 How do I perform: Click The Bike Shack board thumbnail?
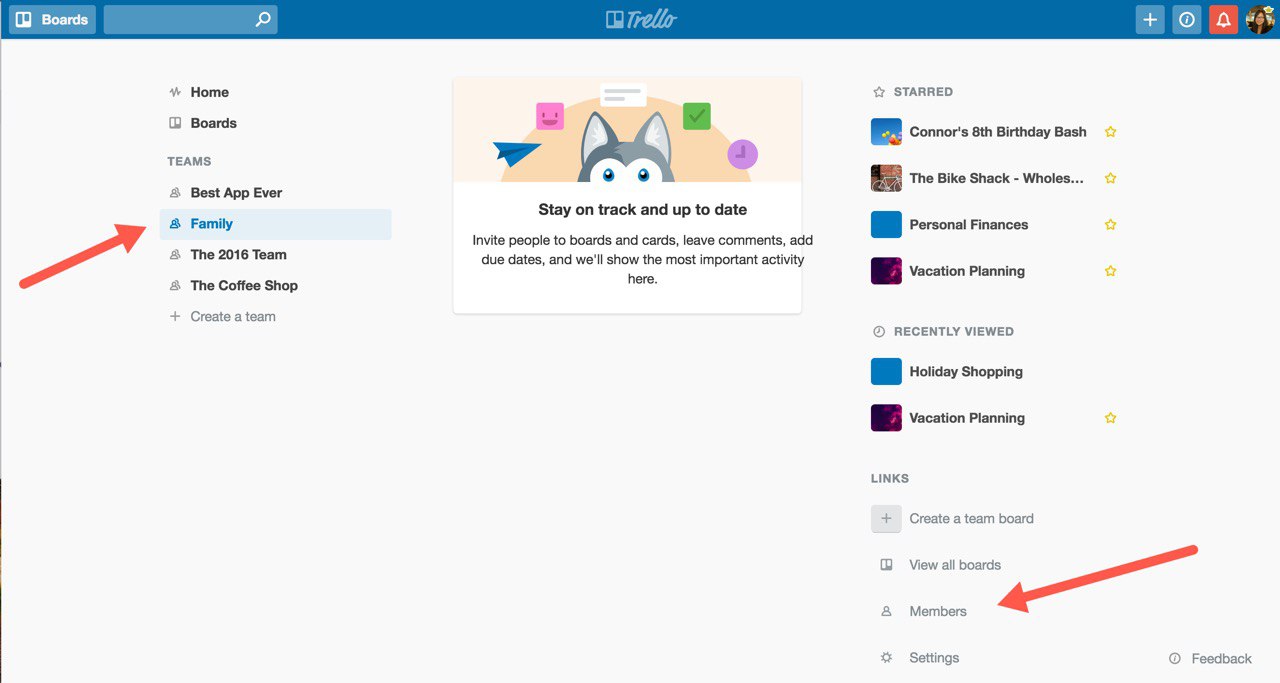(x=886, y=178)
